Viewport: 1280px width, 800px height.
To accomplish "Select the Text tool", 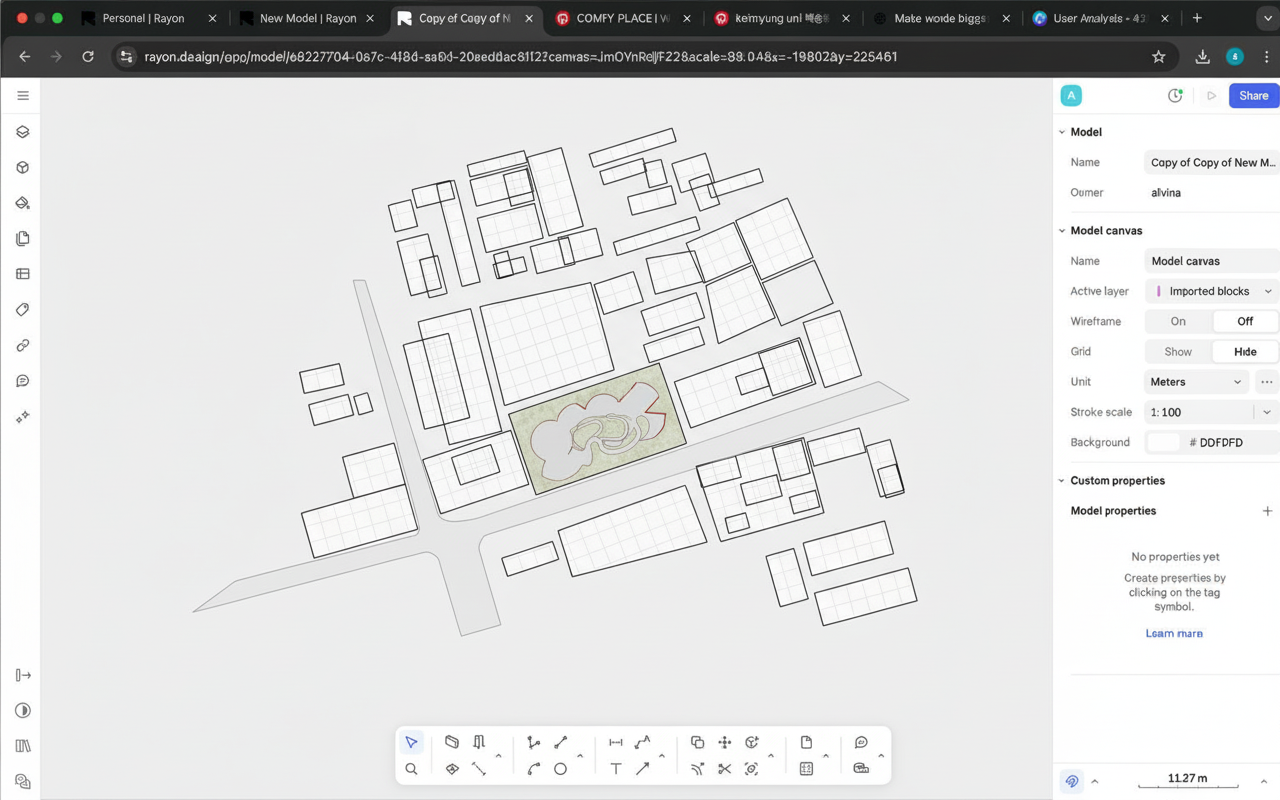I will pos(616,769).
